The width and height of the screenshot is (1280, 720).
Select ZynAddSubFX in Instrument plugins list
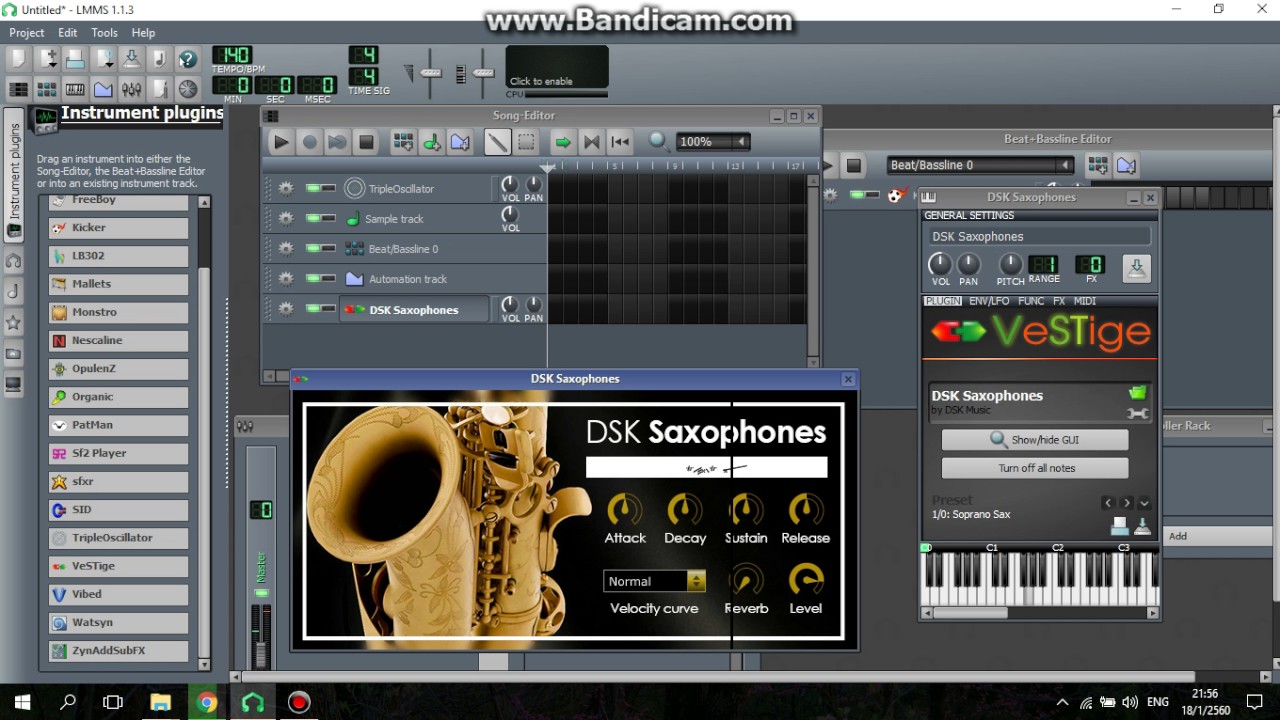(x=118, y=650)
